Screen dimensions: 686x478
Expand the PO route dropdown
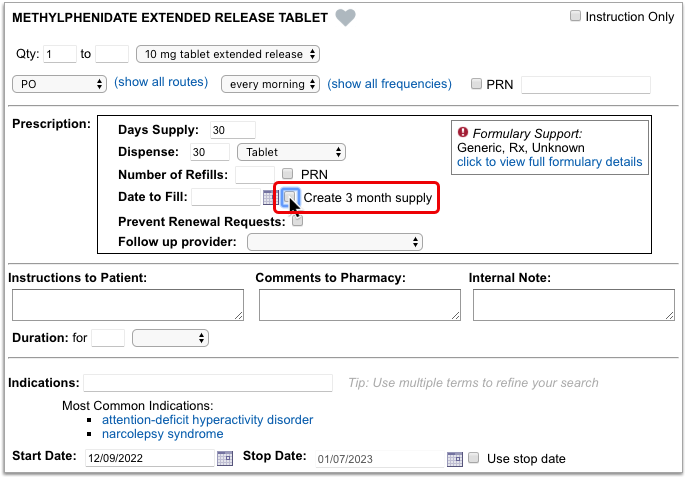click(x=60, y=84)
